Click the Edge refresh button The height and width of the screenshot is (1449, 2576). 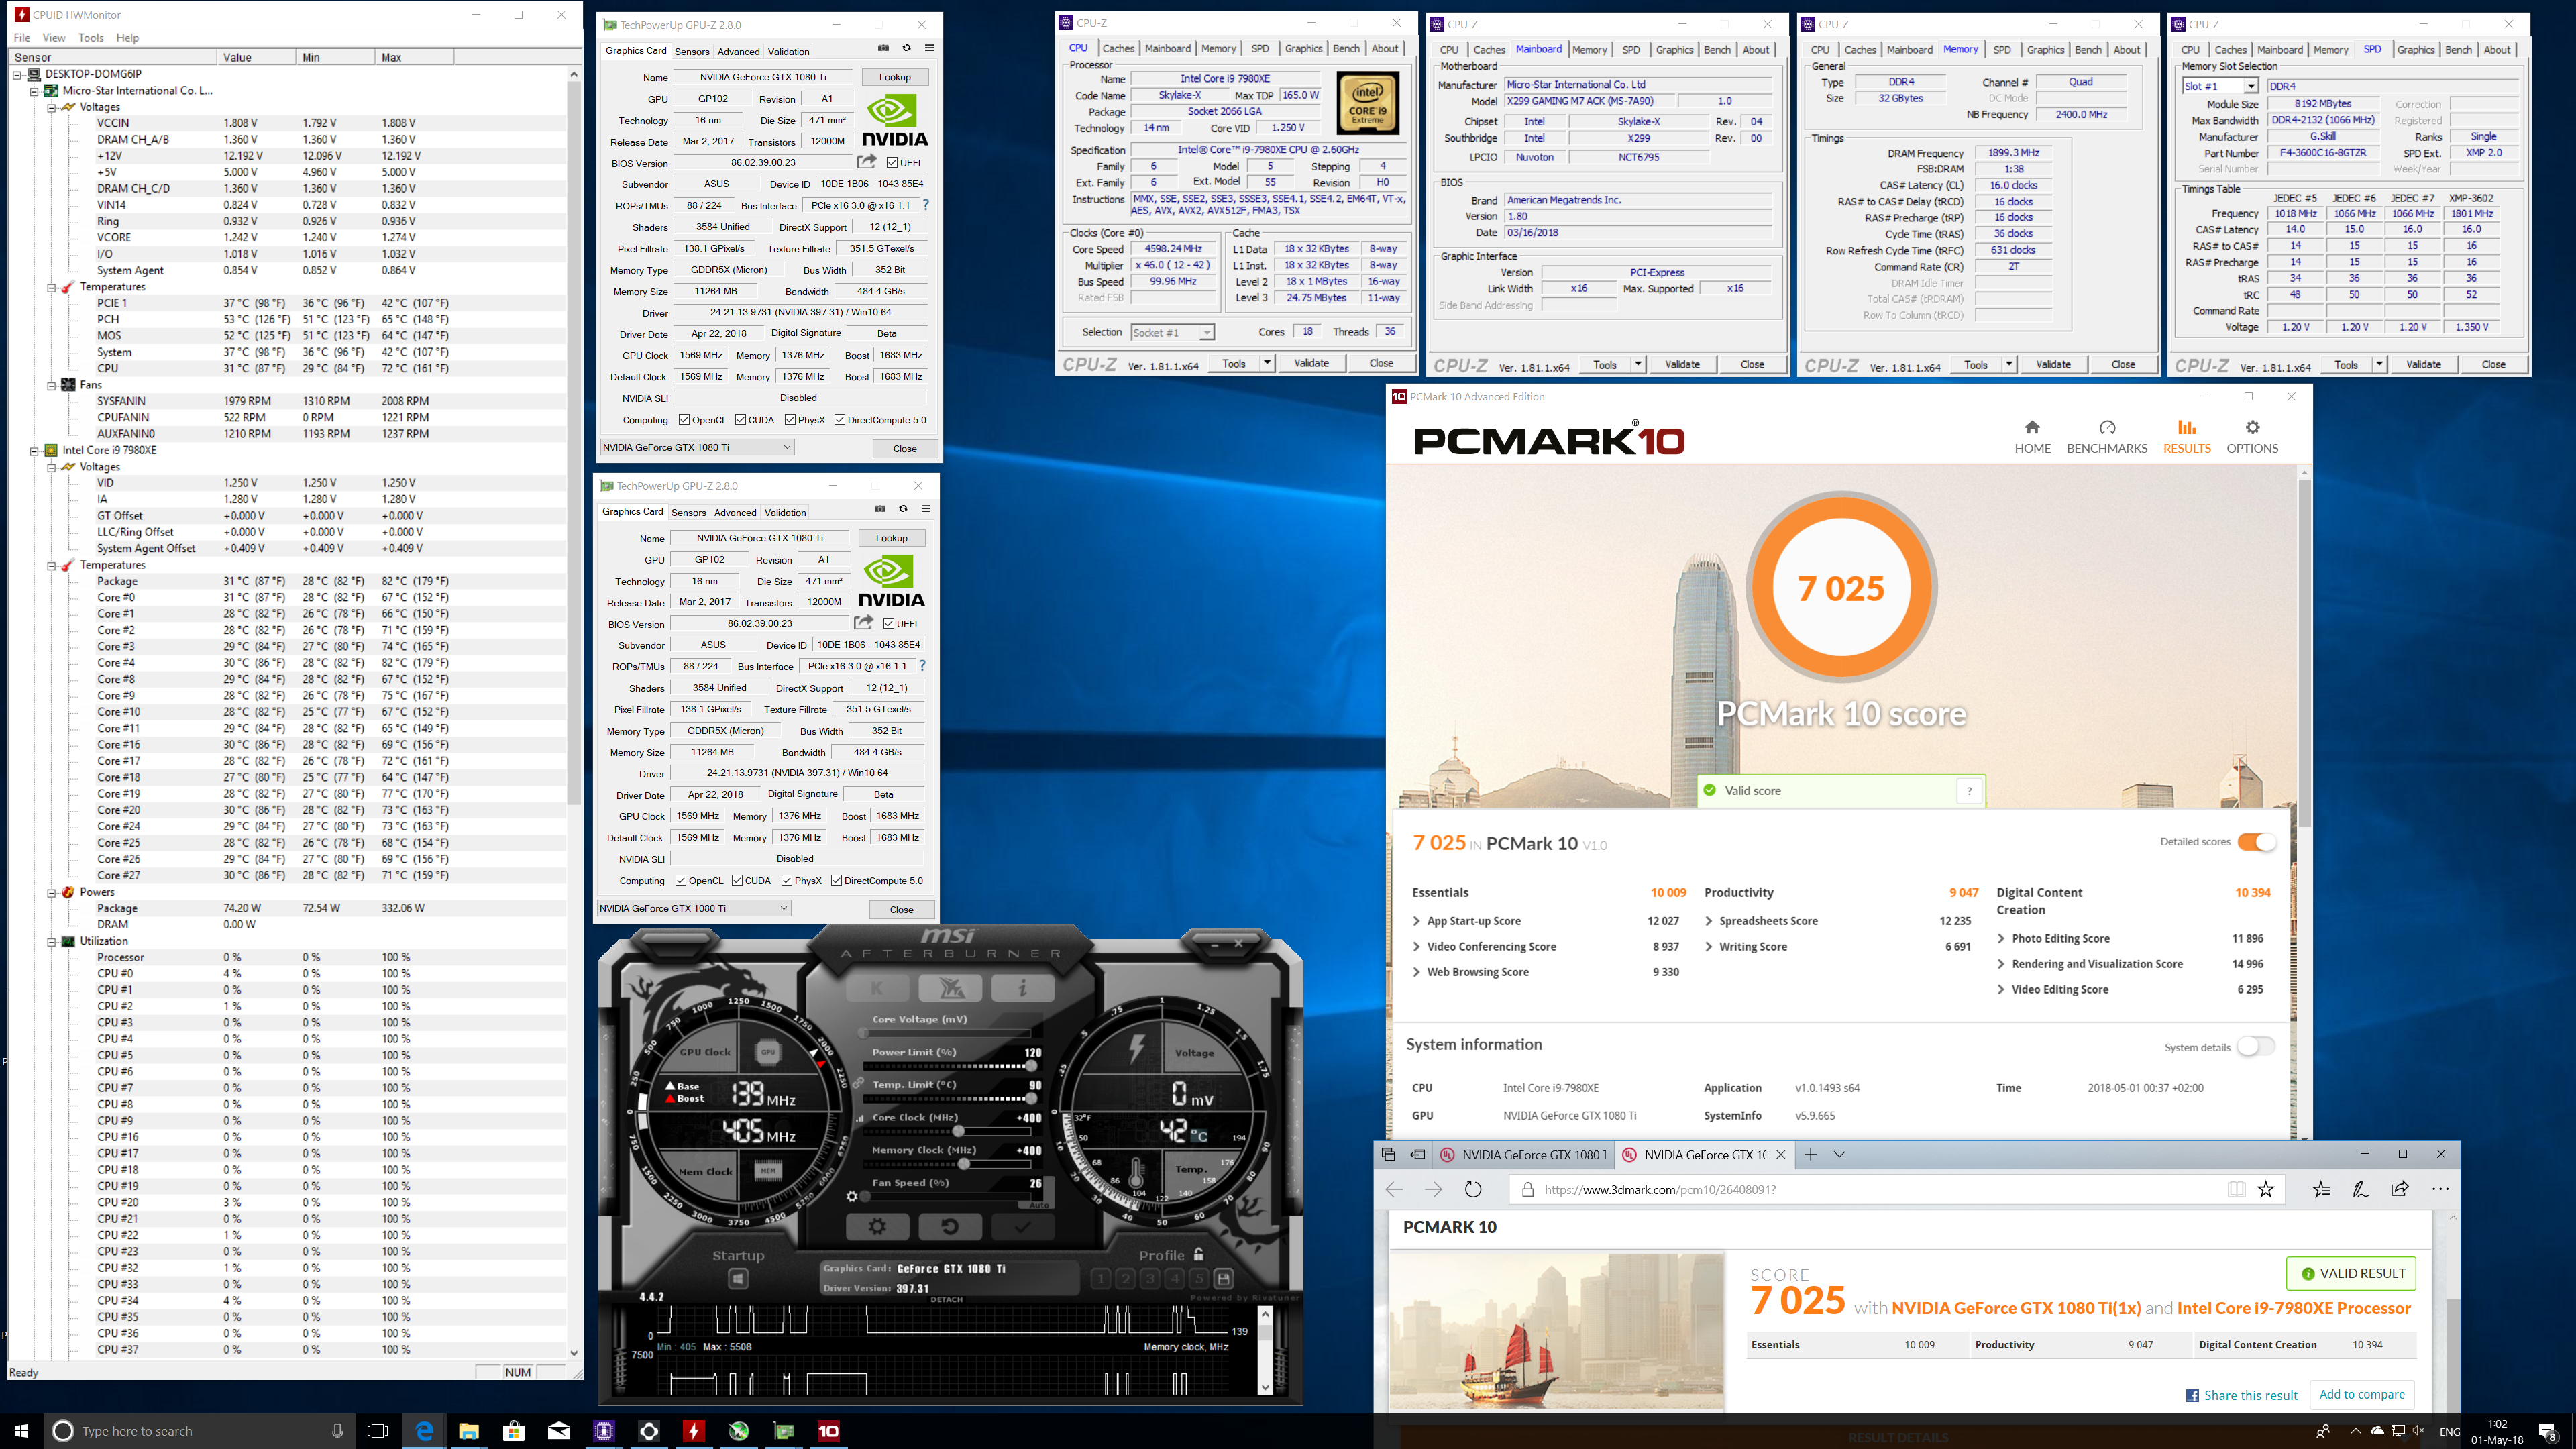[x=1473, y=1189]
